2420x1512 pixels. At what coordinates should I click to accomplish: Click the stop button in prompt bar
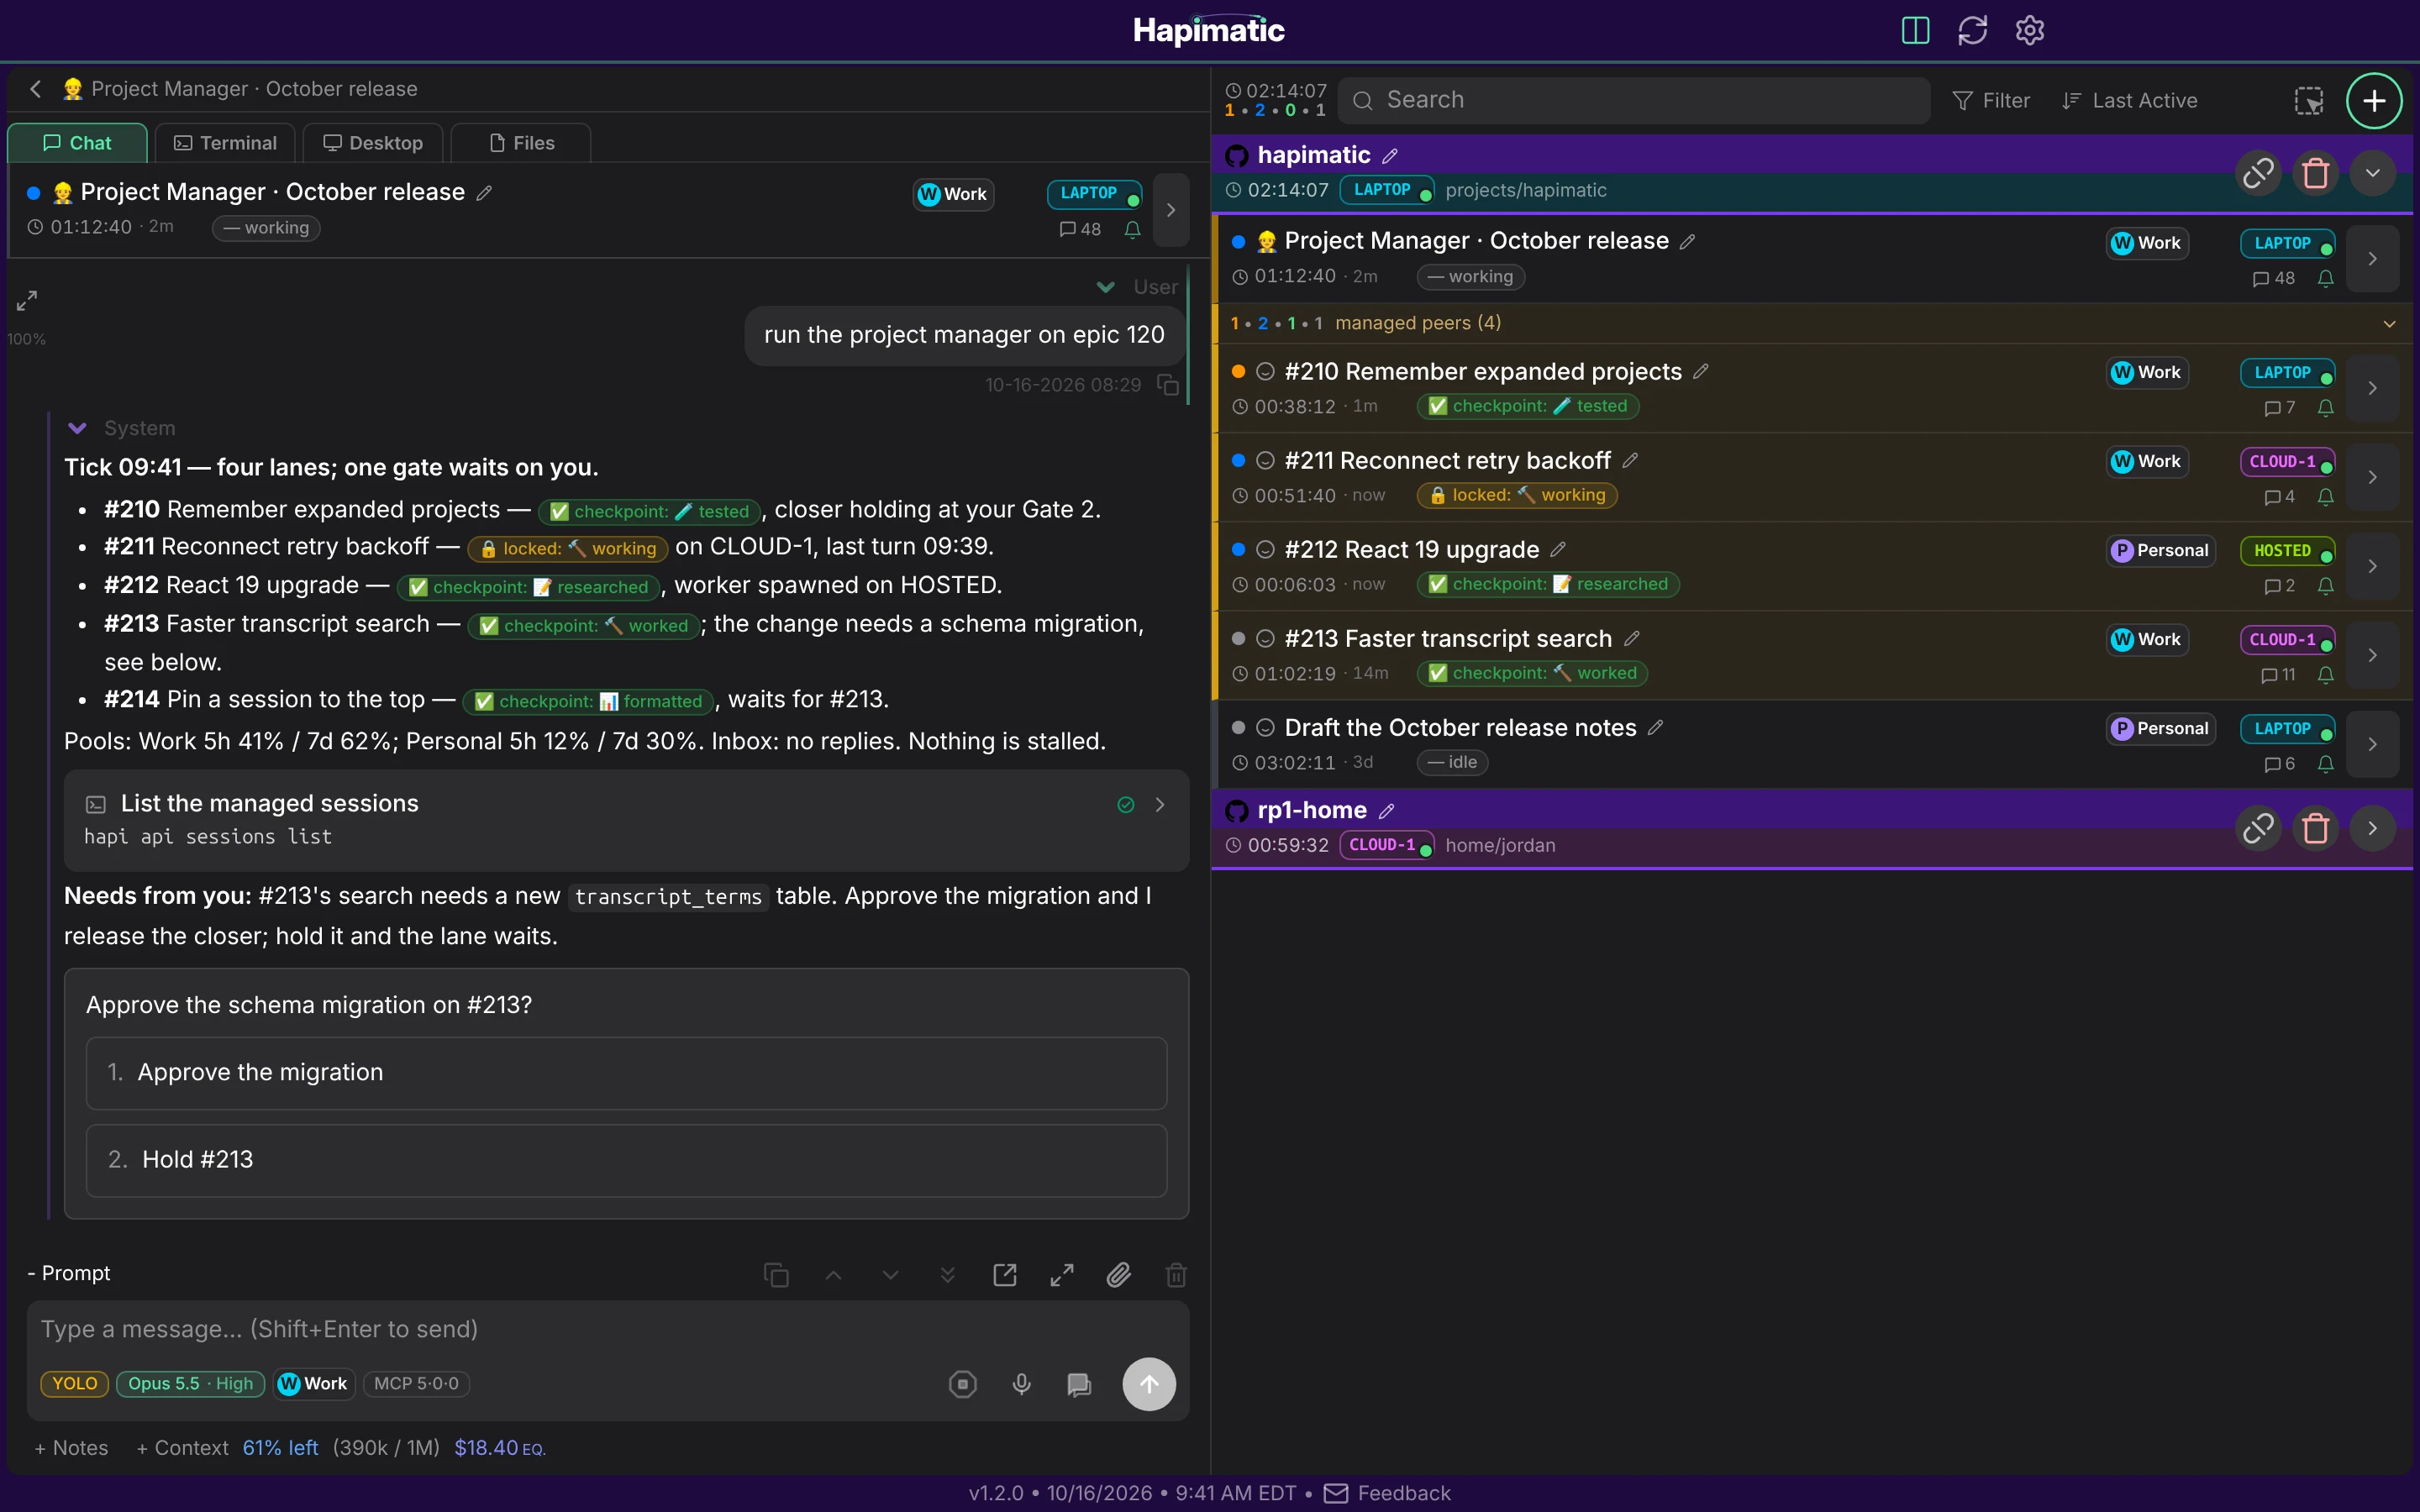click(962, 1384)
